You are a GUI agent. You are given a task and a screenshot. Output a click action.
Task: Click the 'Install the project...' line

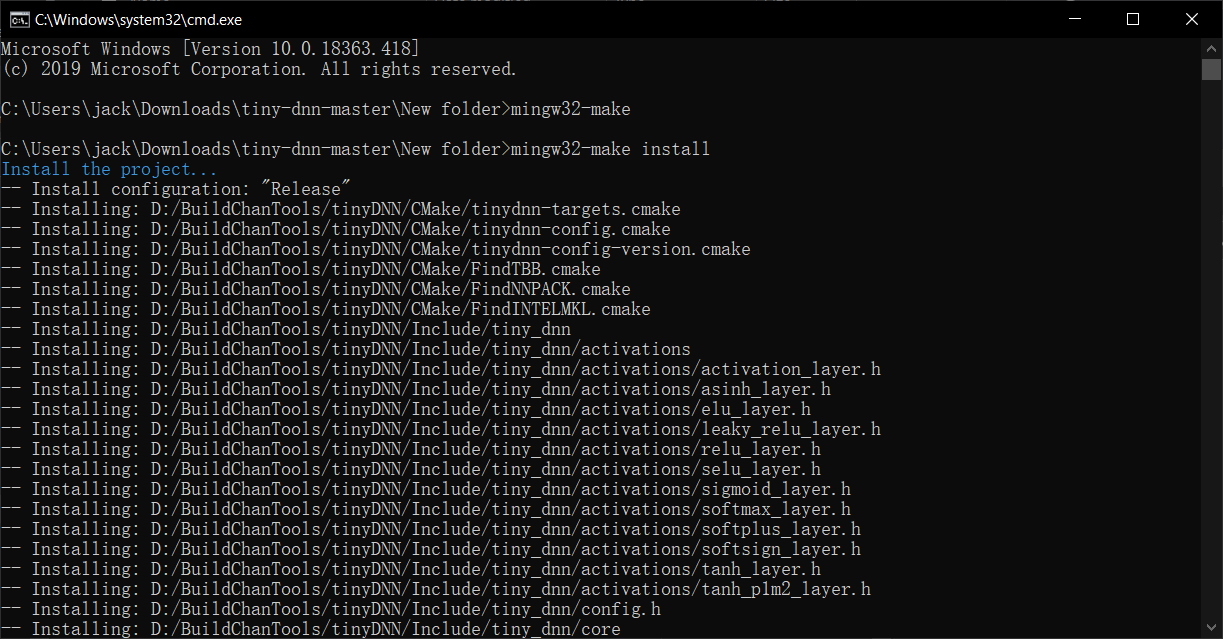(x=109, y=169)
